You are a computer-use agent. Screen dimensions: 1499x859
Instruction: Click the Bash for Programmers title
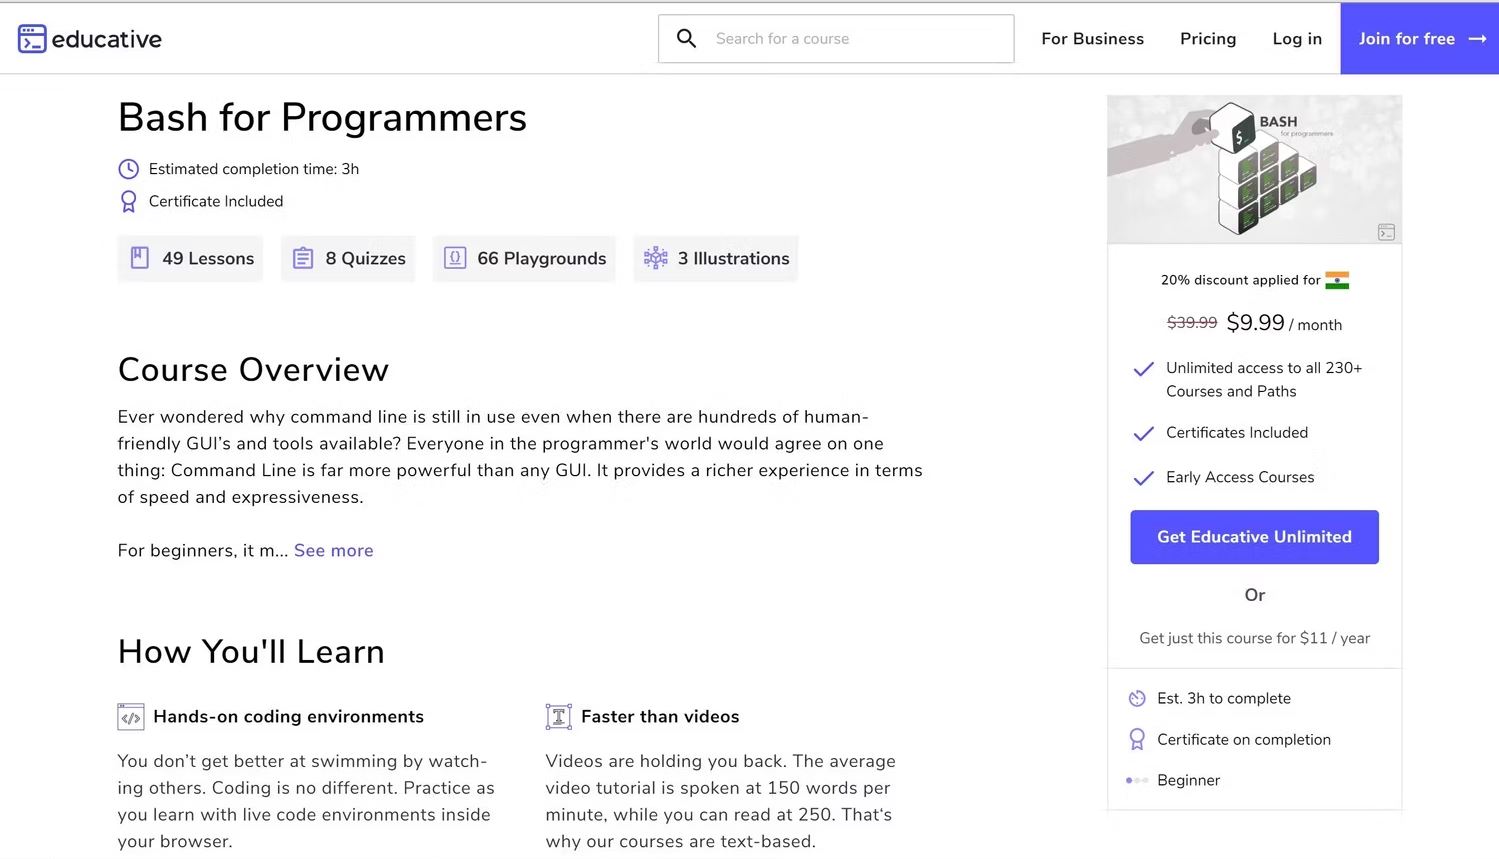click(322, 117)
